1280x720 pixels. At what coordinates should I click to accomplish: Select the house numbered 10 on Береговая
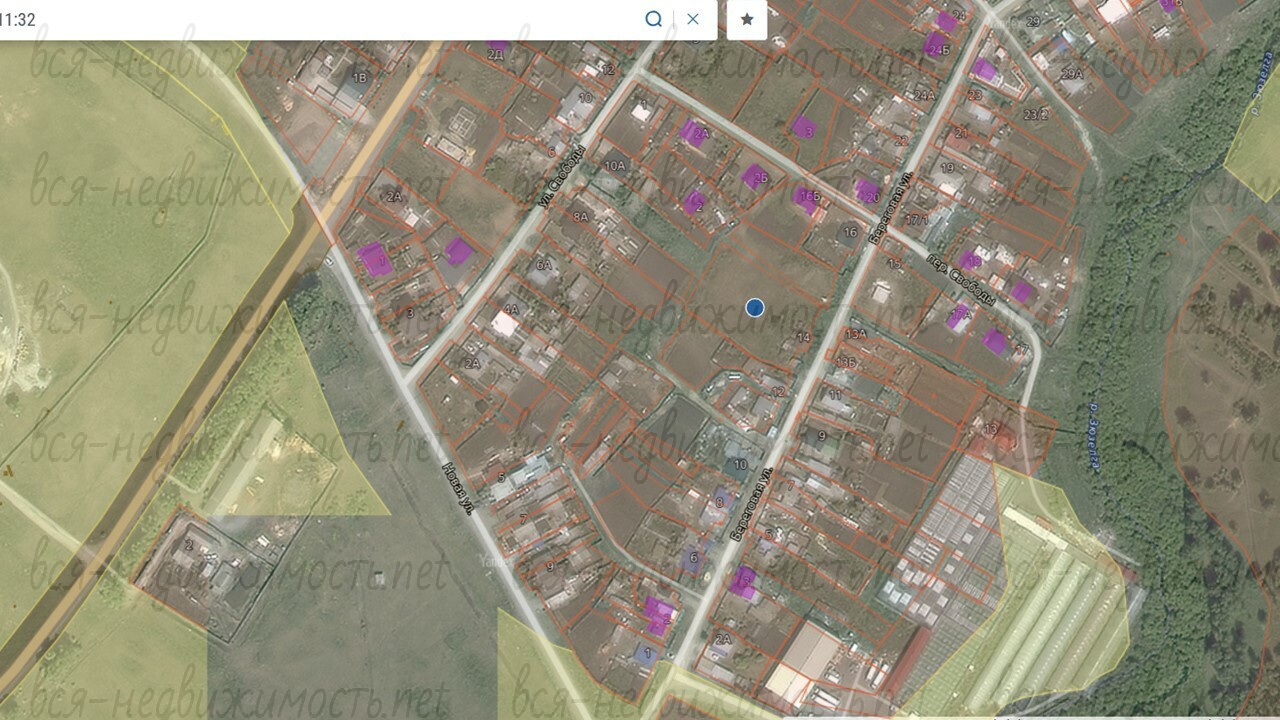(740, 465)
